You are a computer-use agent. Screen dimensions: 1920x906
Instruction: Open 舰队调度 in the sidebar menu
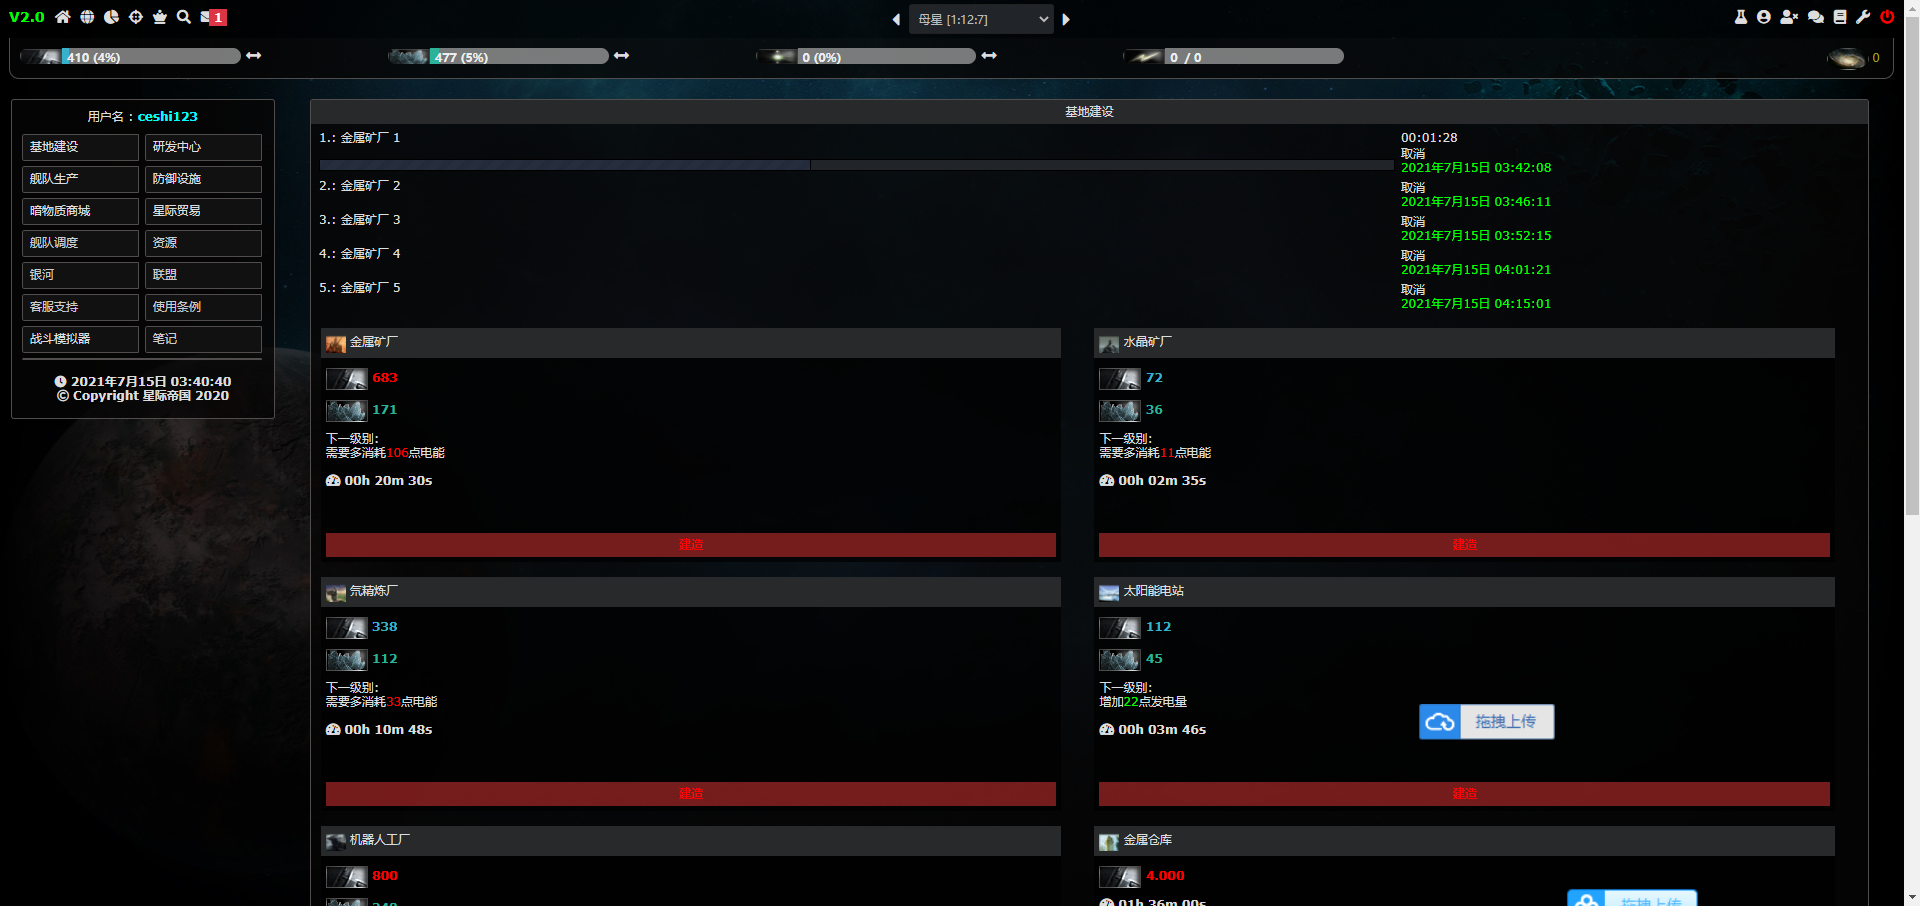click(80, 243)
